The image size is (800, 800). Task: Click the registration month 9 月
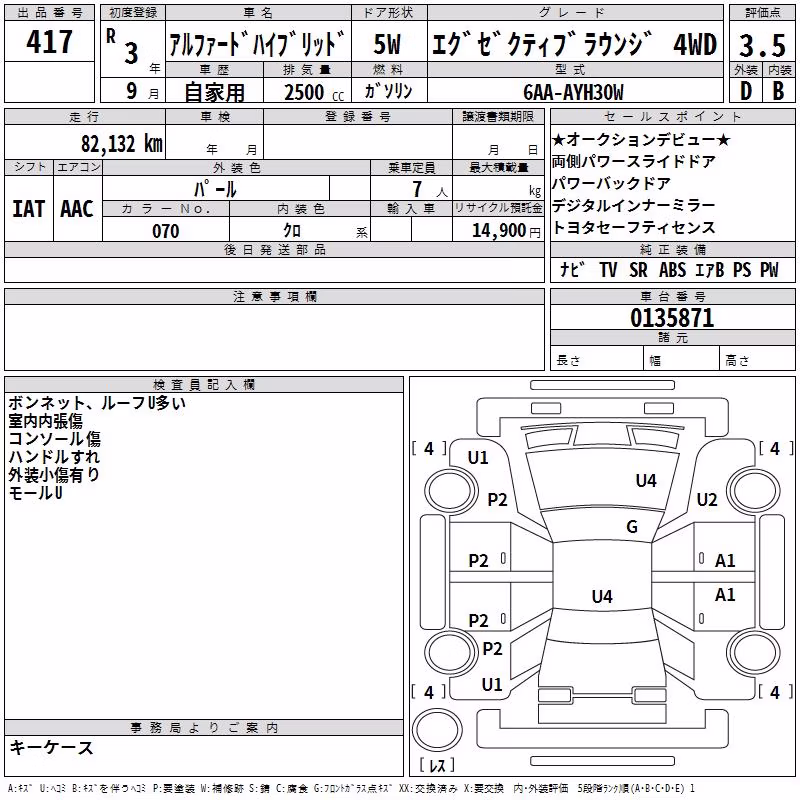(x=142, y=92)
